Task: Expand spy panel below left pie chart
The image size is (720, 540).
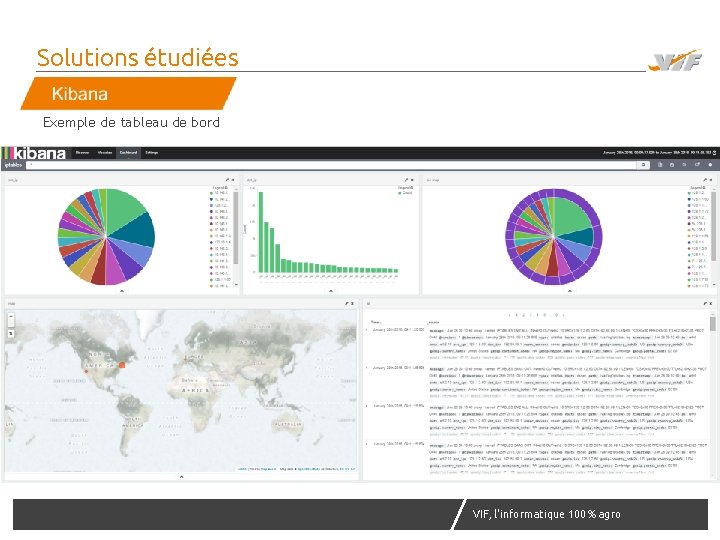Action: (122, 291)
